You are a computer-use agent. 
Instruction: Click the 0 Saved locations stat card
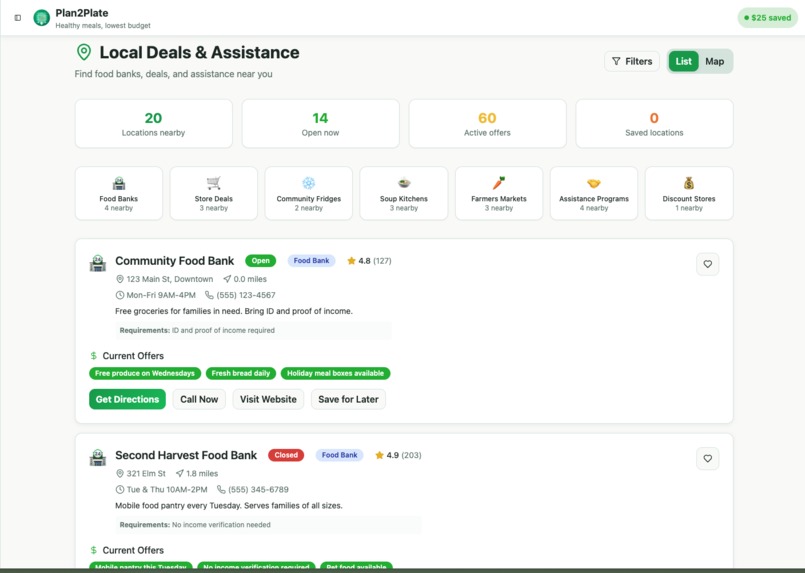[654, 124]
